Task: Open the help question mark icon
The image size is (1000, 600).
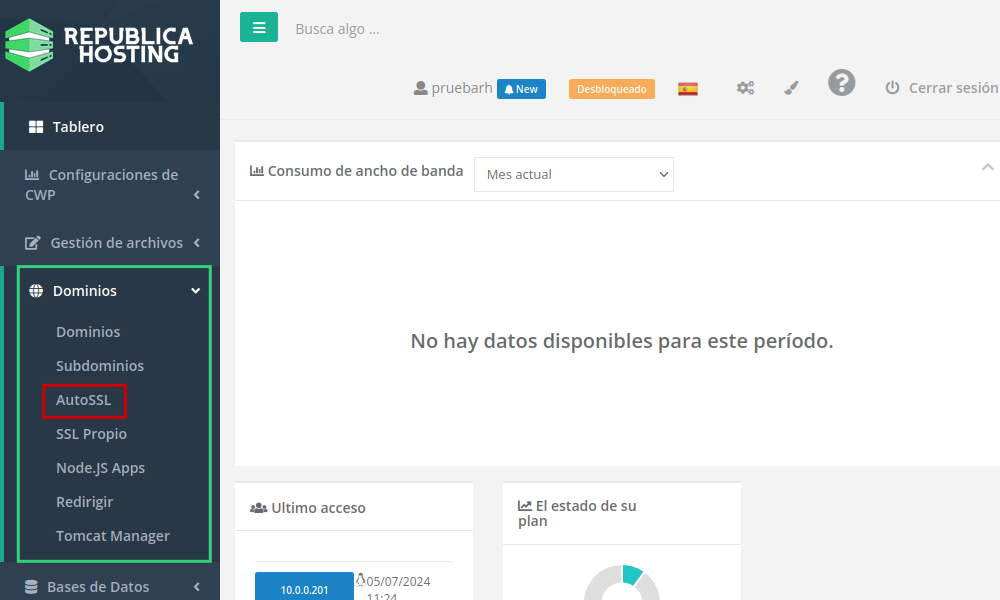Action: point(841,83)
